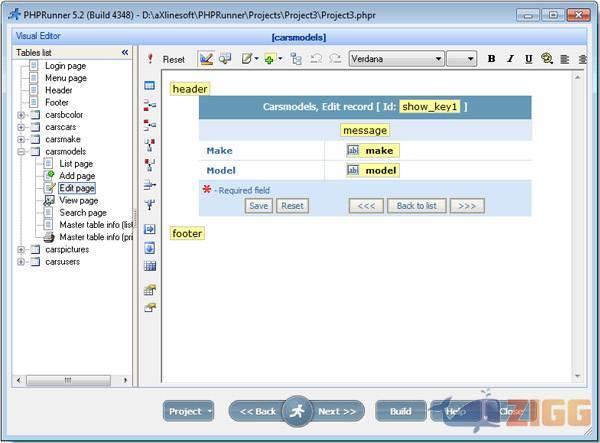Select the message placeholder in the editor

[365, 130]
